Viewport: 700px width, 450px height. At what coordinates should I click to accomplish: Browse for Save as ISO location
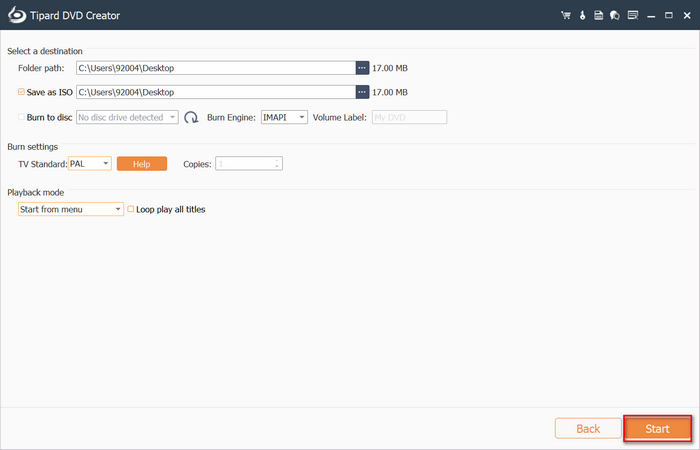[362, 92]
